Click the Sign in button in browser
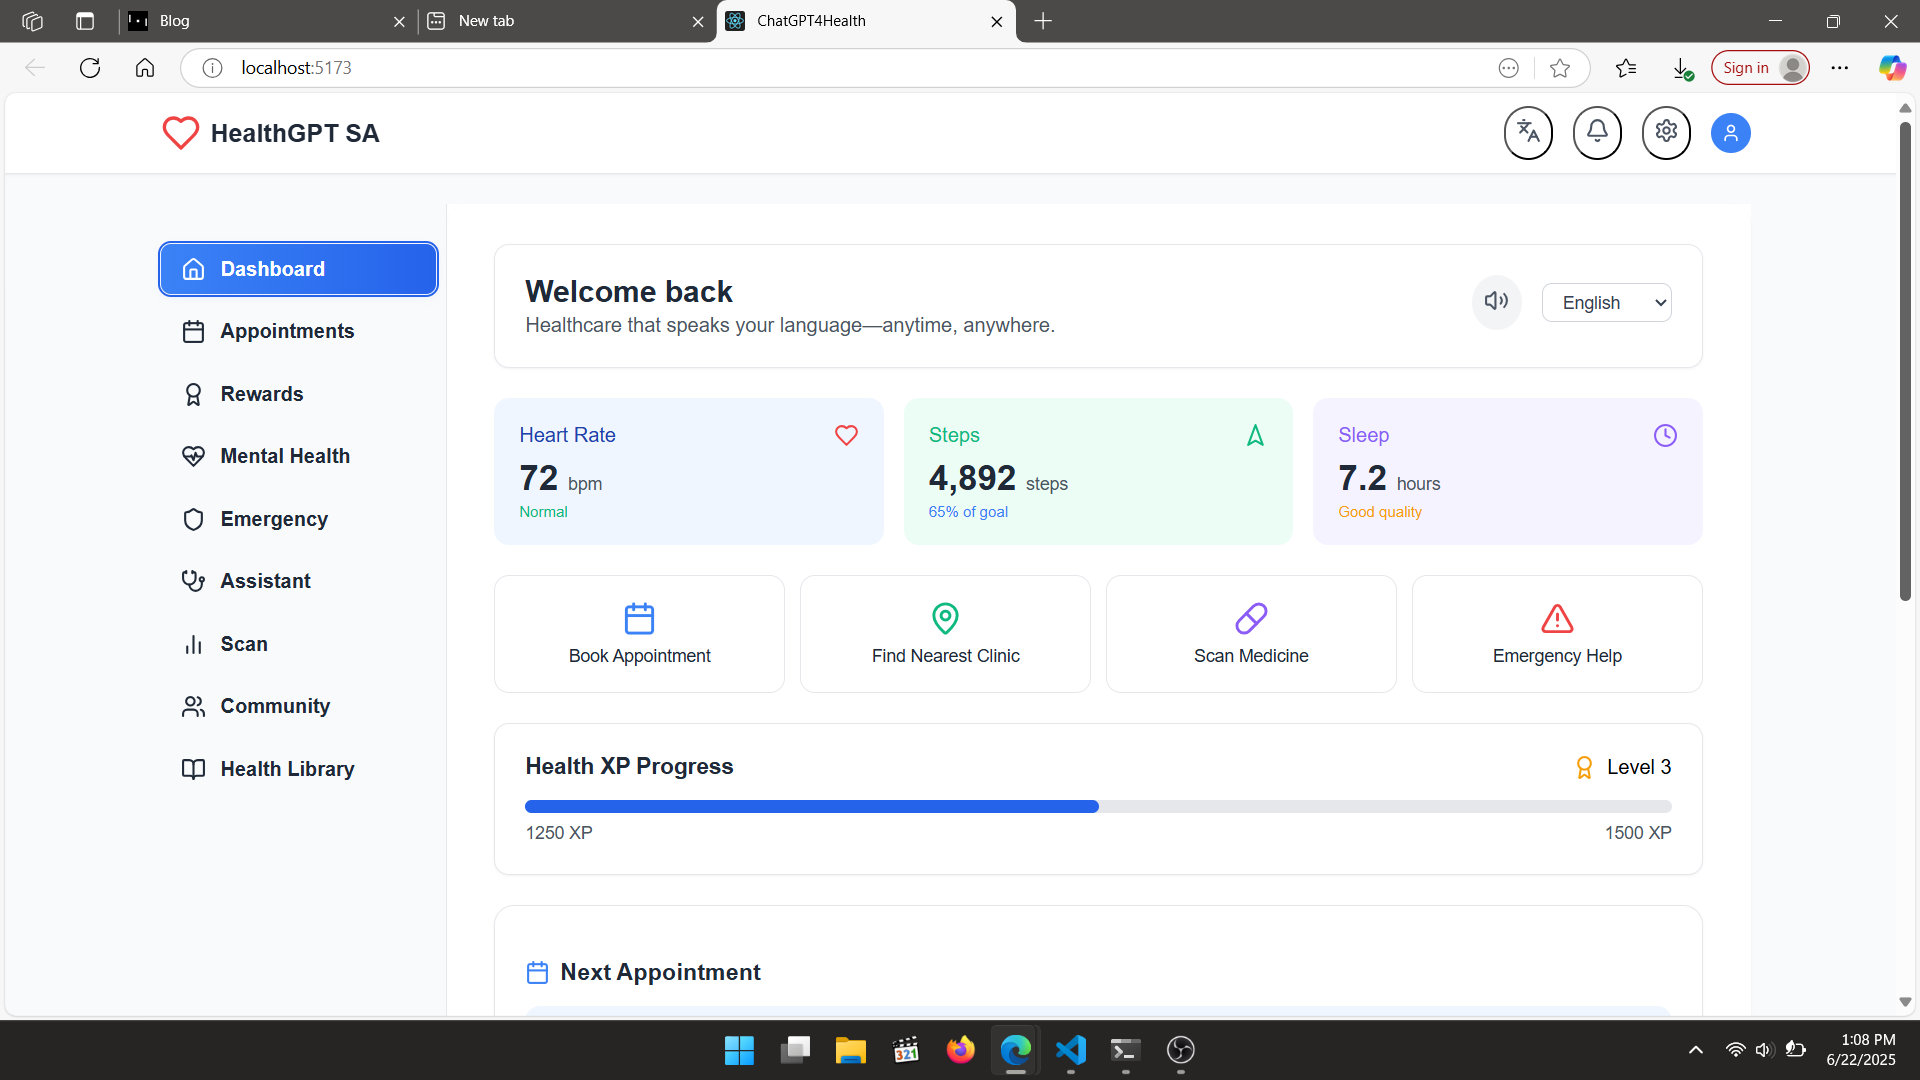The image size is (1920, 1080). click(x=1760, y=68)
